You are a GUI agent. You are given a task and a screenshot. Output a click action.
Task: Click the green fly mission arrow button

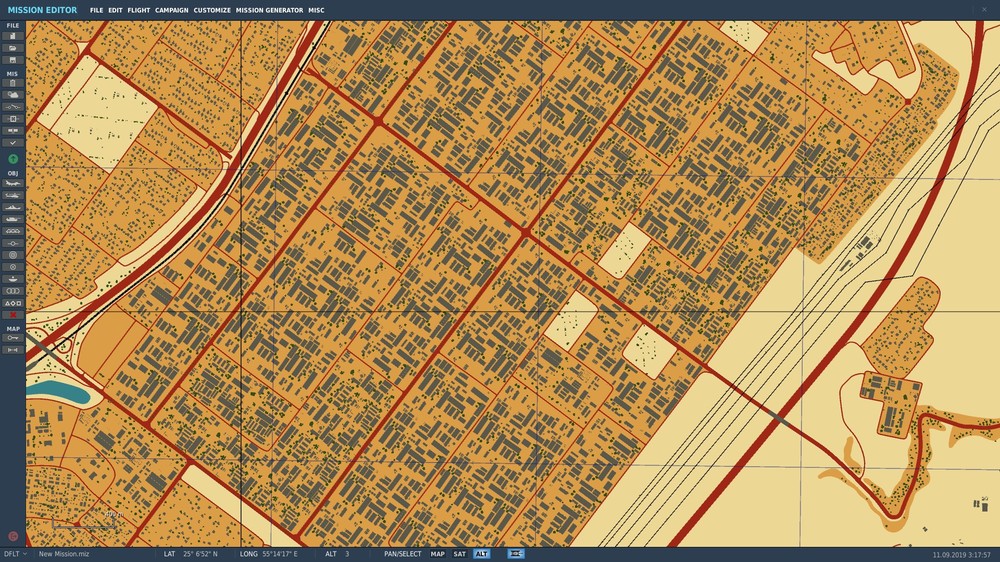point(12,159)
